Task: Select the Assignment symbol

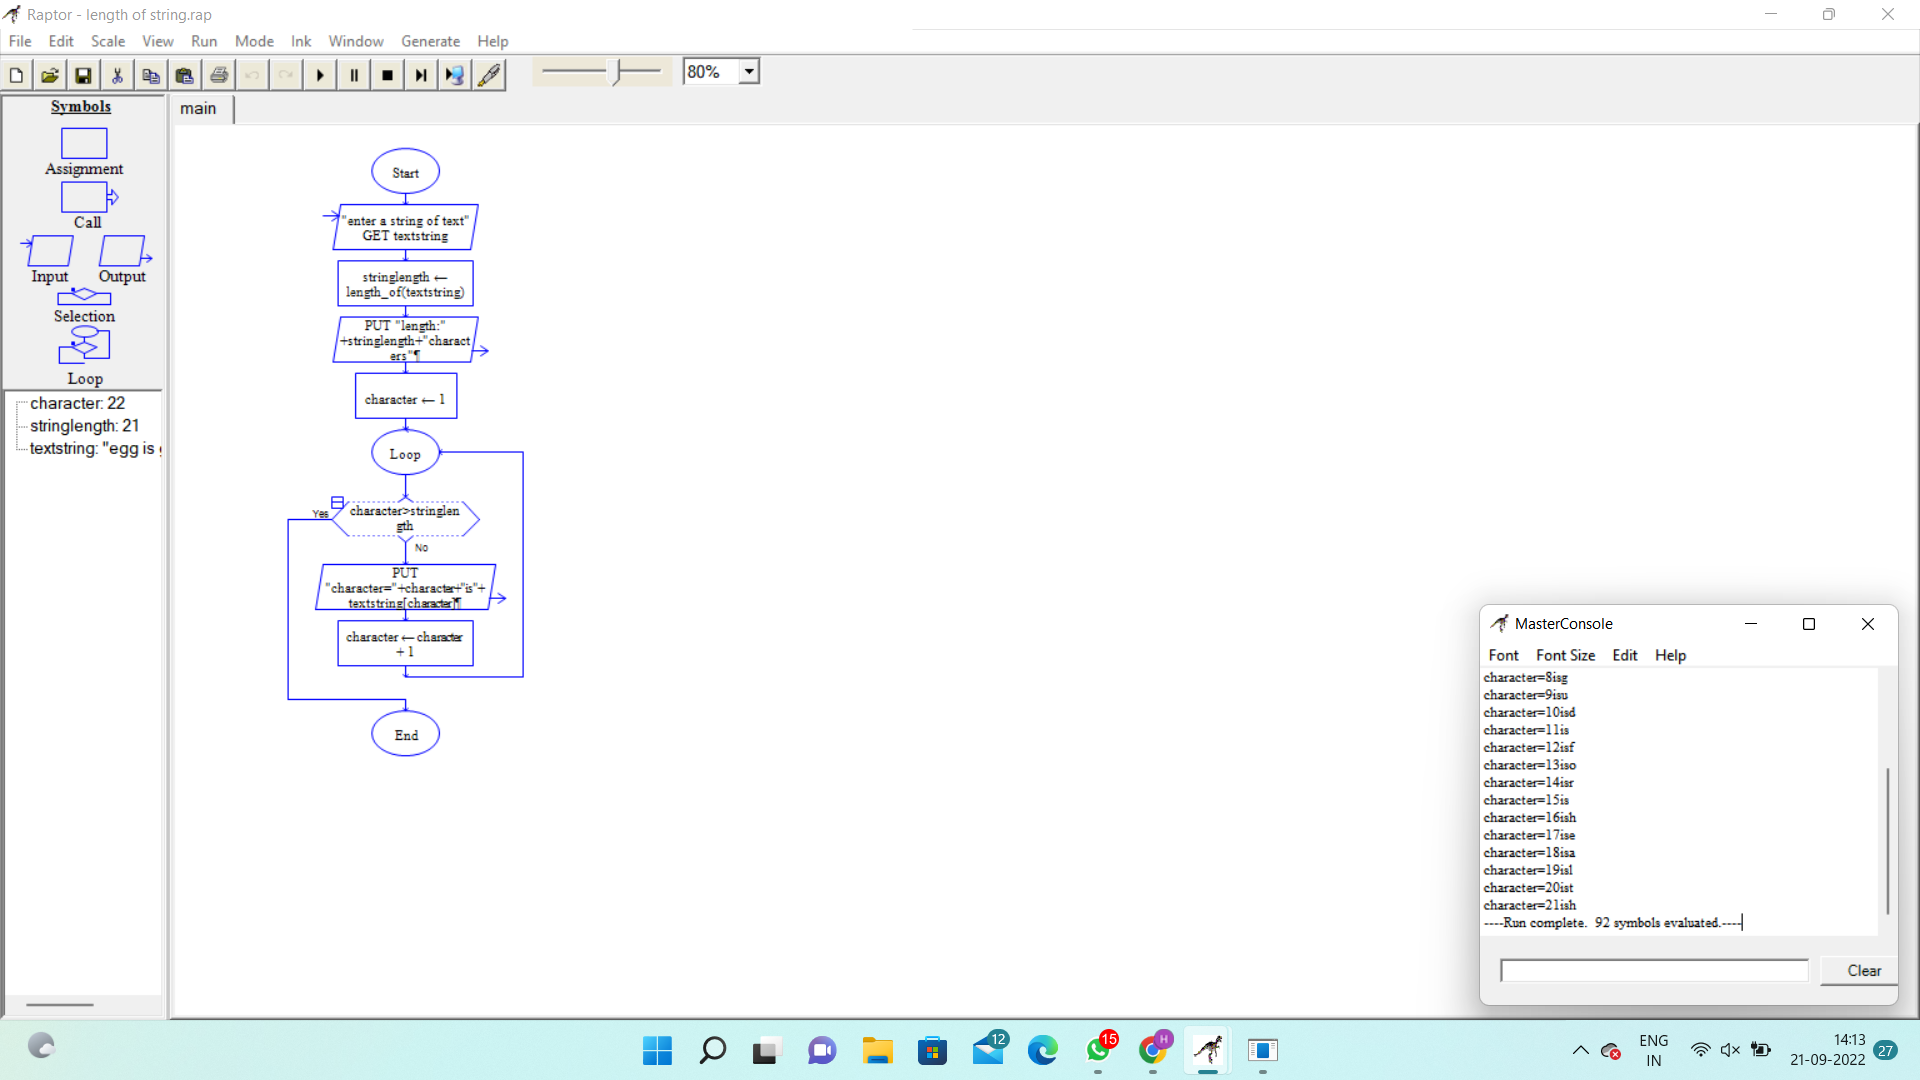Action: pos(84,144)
